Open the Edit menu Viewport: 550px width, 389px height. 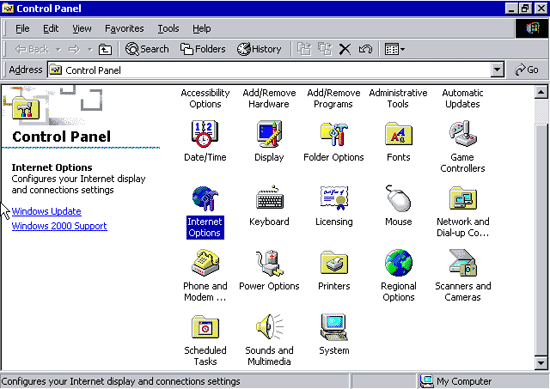51,28
